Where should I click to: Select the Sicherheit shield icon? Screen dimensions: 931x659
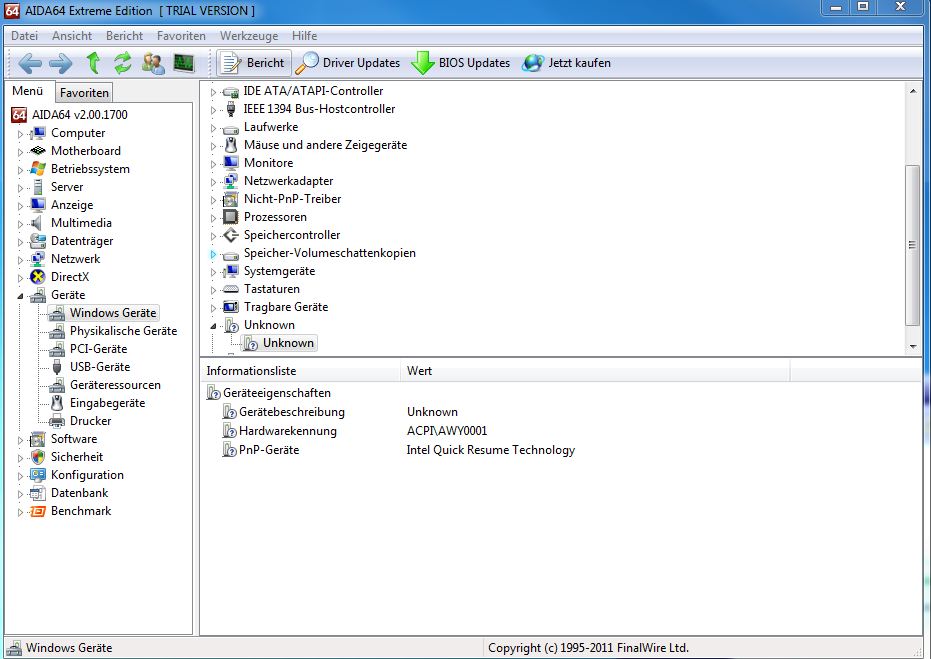click(37, 457)
